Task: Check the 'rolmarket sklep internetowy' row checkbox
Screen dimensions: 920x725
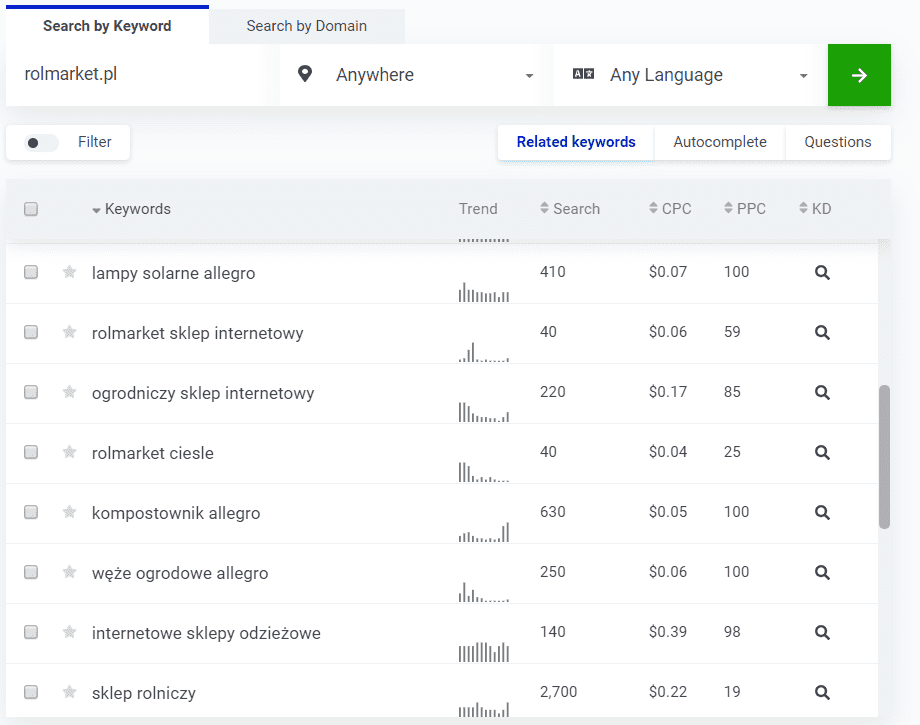Action: 31,332
